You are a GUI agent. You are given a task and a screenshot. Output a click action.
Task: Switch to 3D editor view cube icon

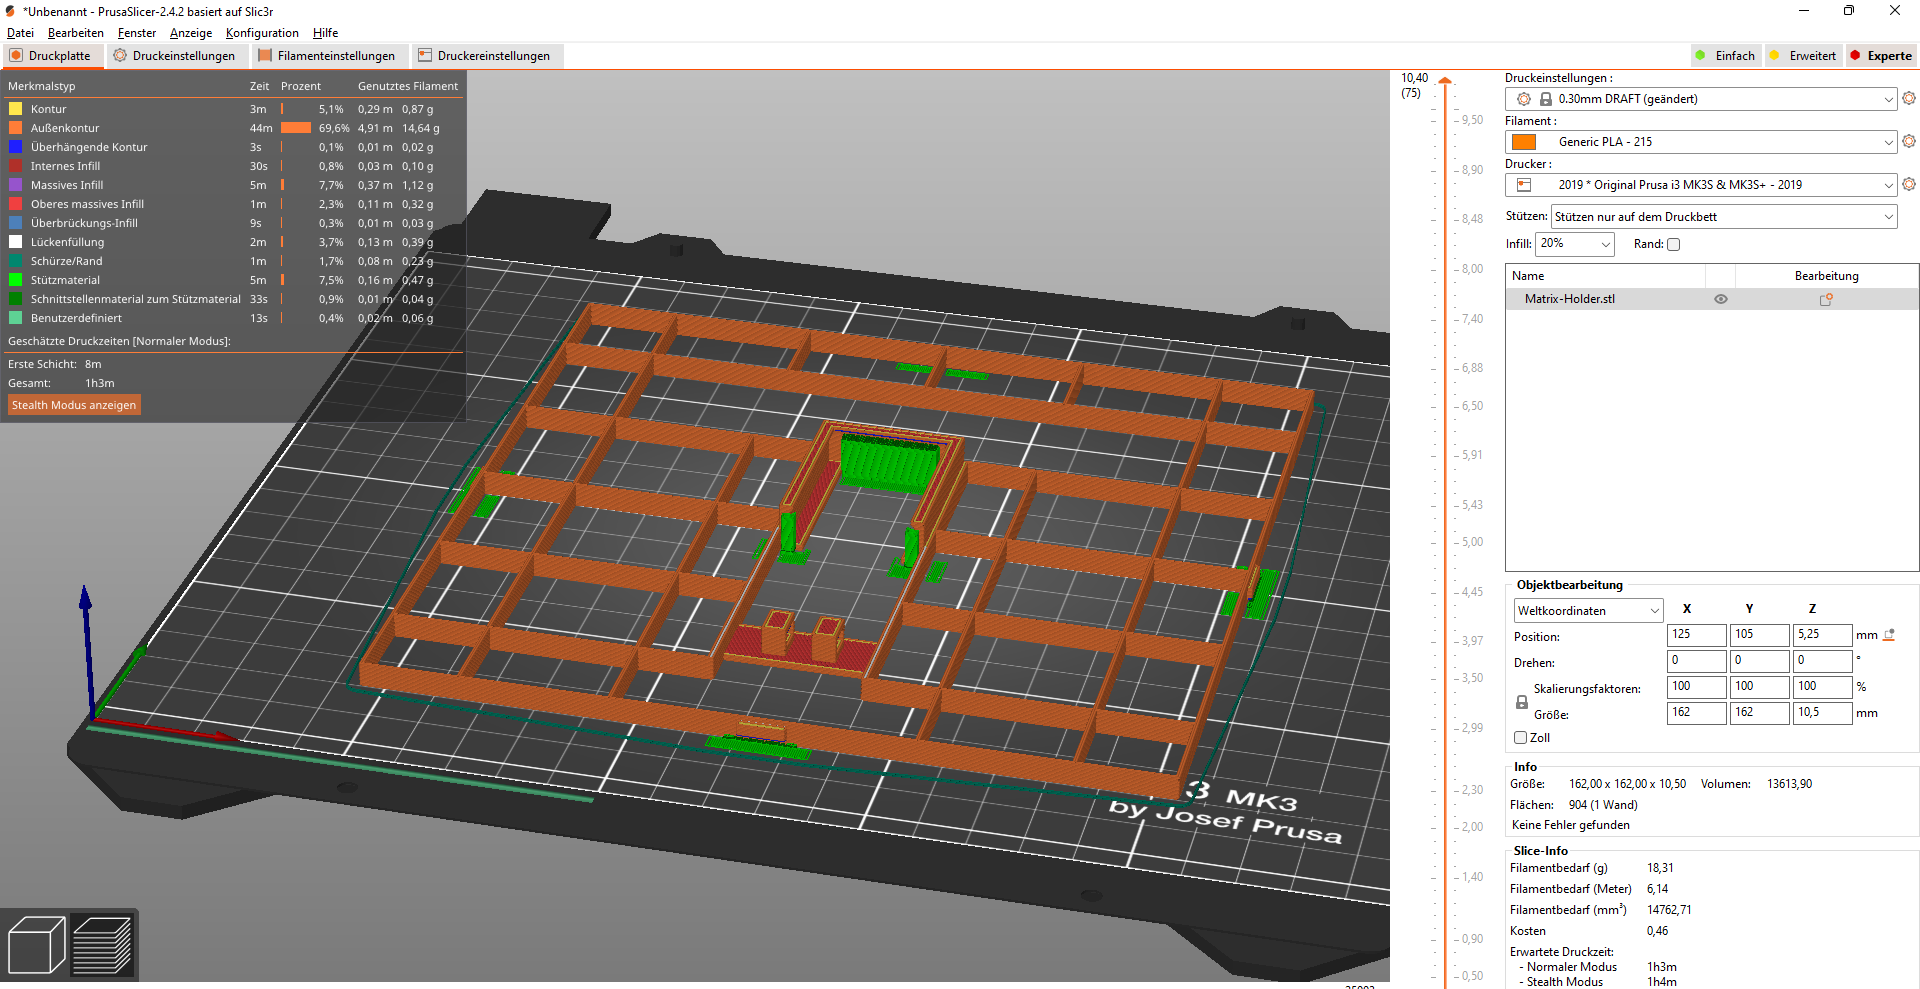click(36, 945)
